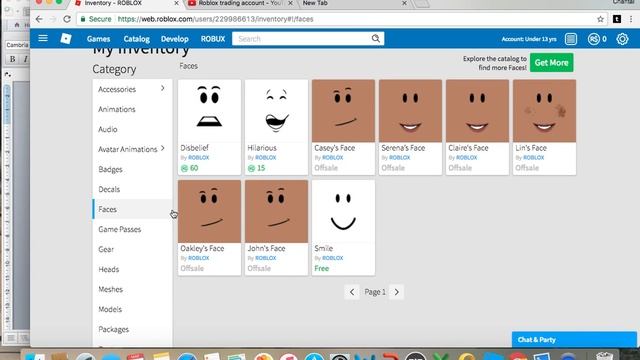Open the Chat & Party panel
Screen dimensions: 640x360
[x=574, y=339]
